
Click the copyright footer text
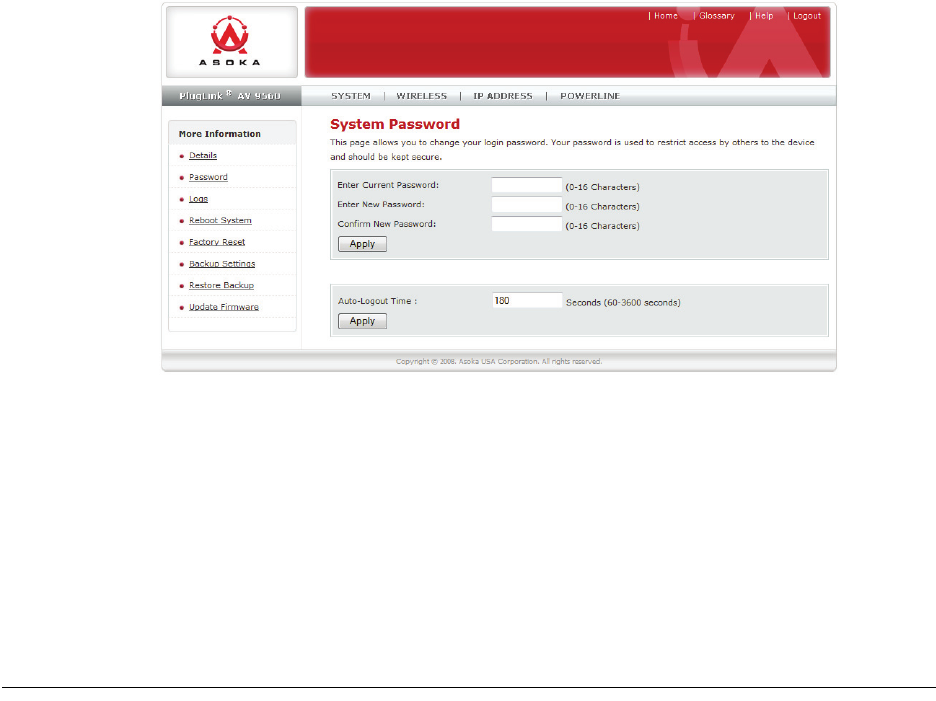(x=499, y=361)
